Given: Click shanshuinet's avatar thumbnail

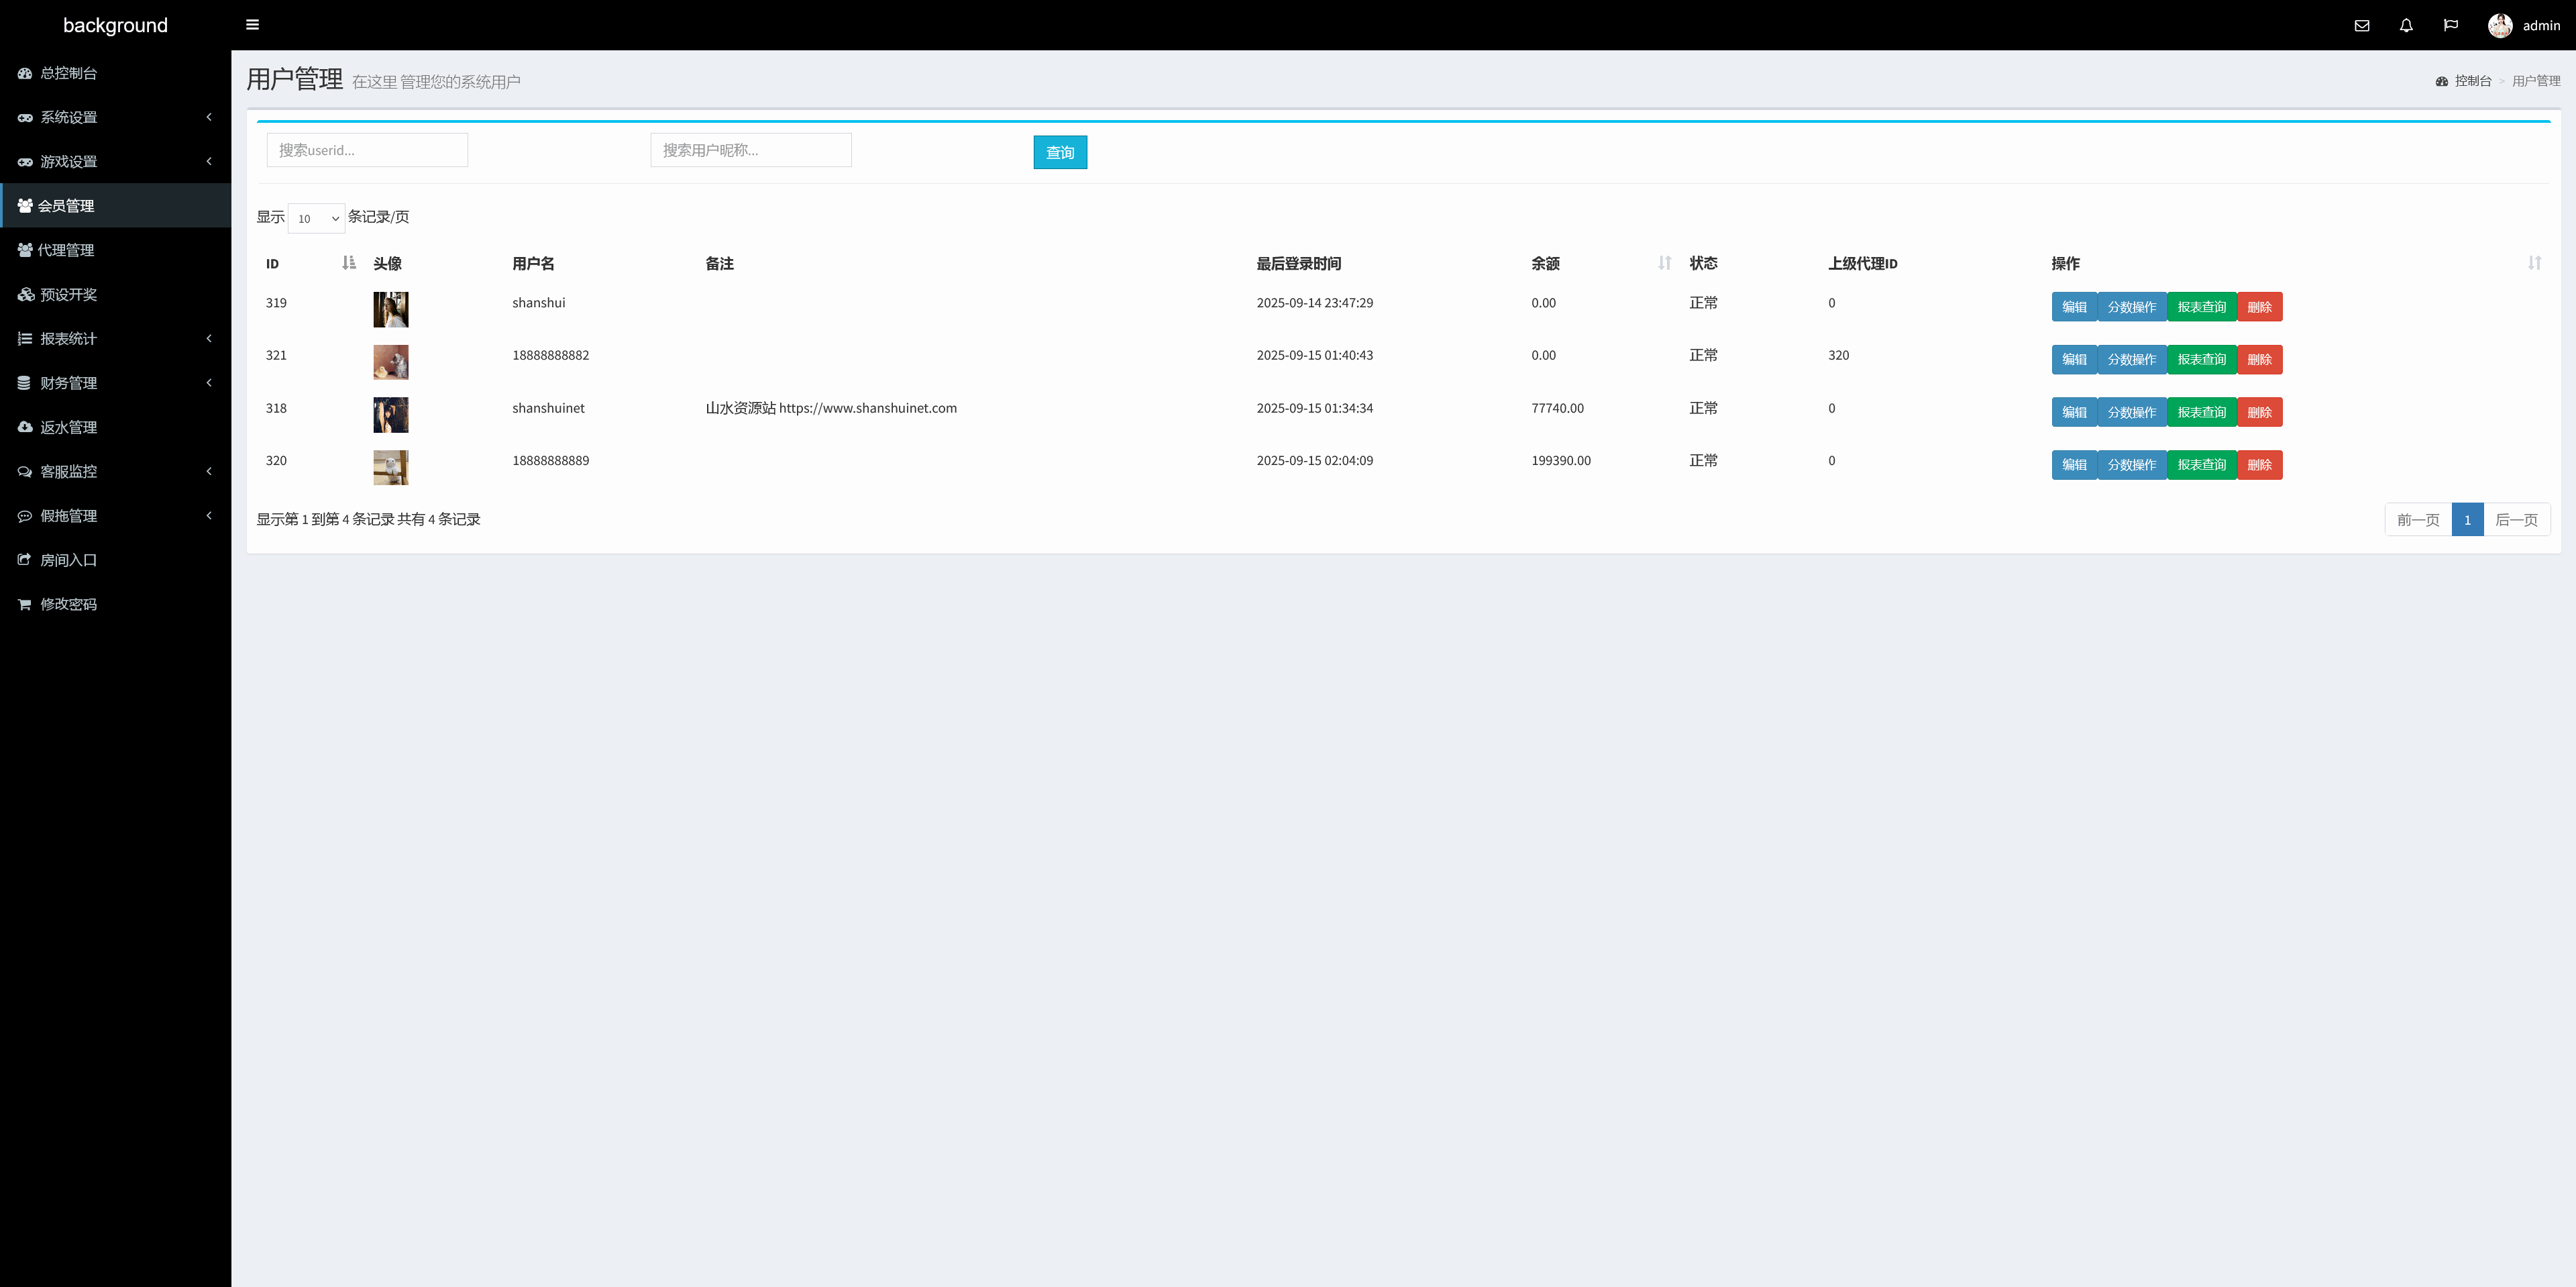Looking at the screenshot, I should (x=390, y=414).
